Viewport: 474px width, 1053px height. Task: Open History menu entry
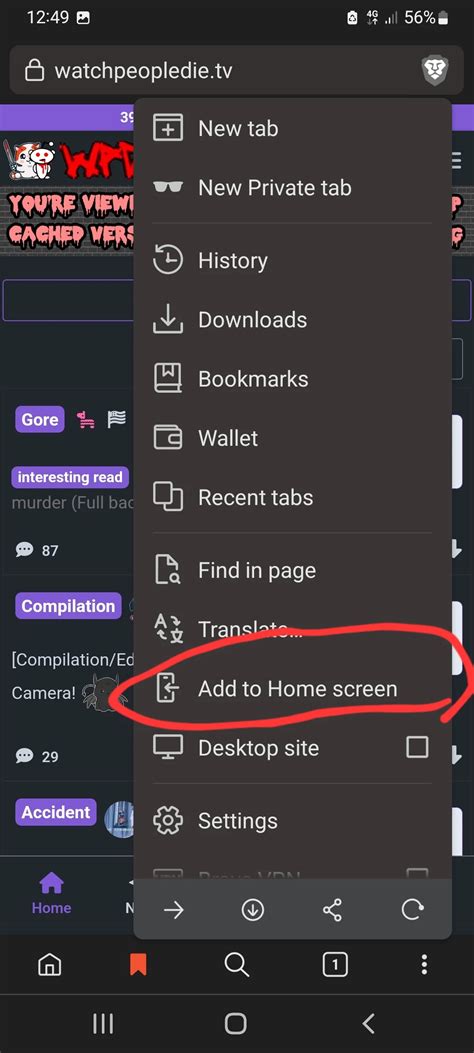(x=293, y=260)
